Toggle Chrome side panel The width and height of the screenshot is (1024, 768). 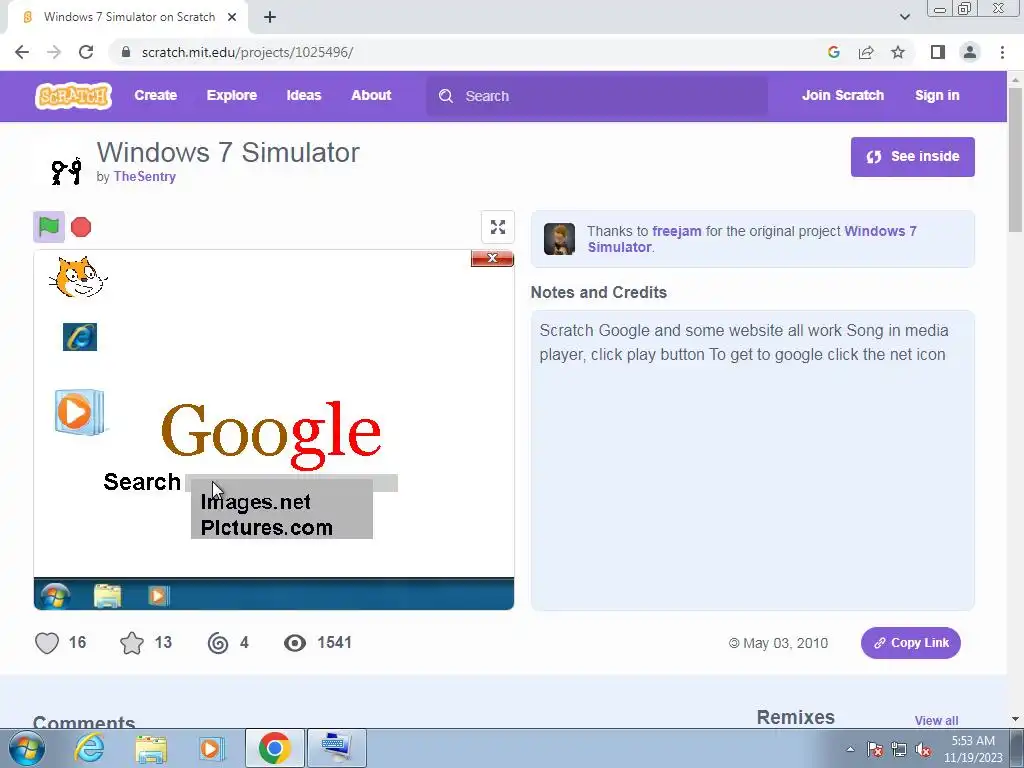coord(937,52)
